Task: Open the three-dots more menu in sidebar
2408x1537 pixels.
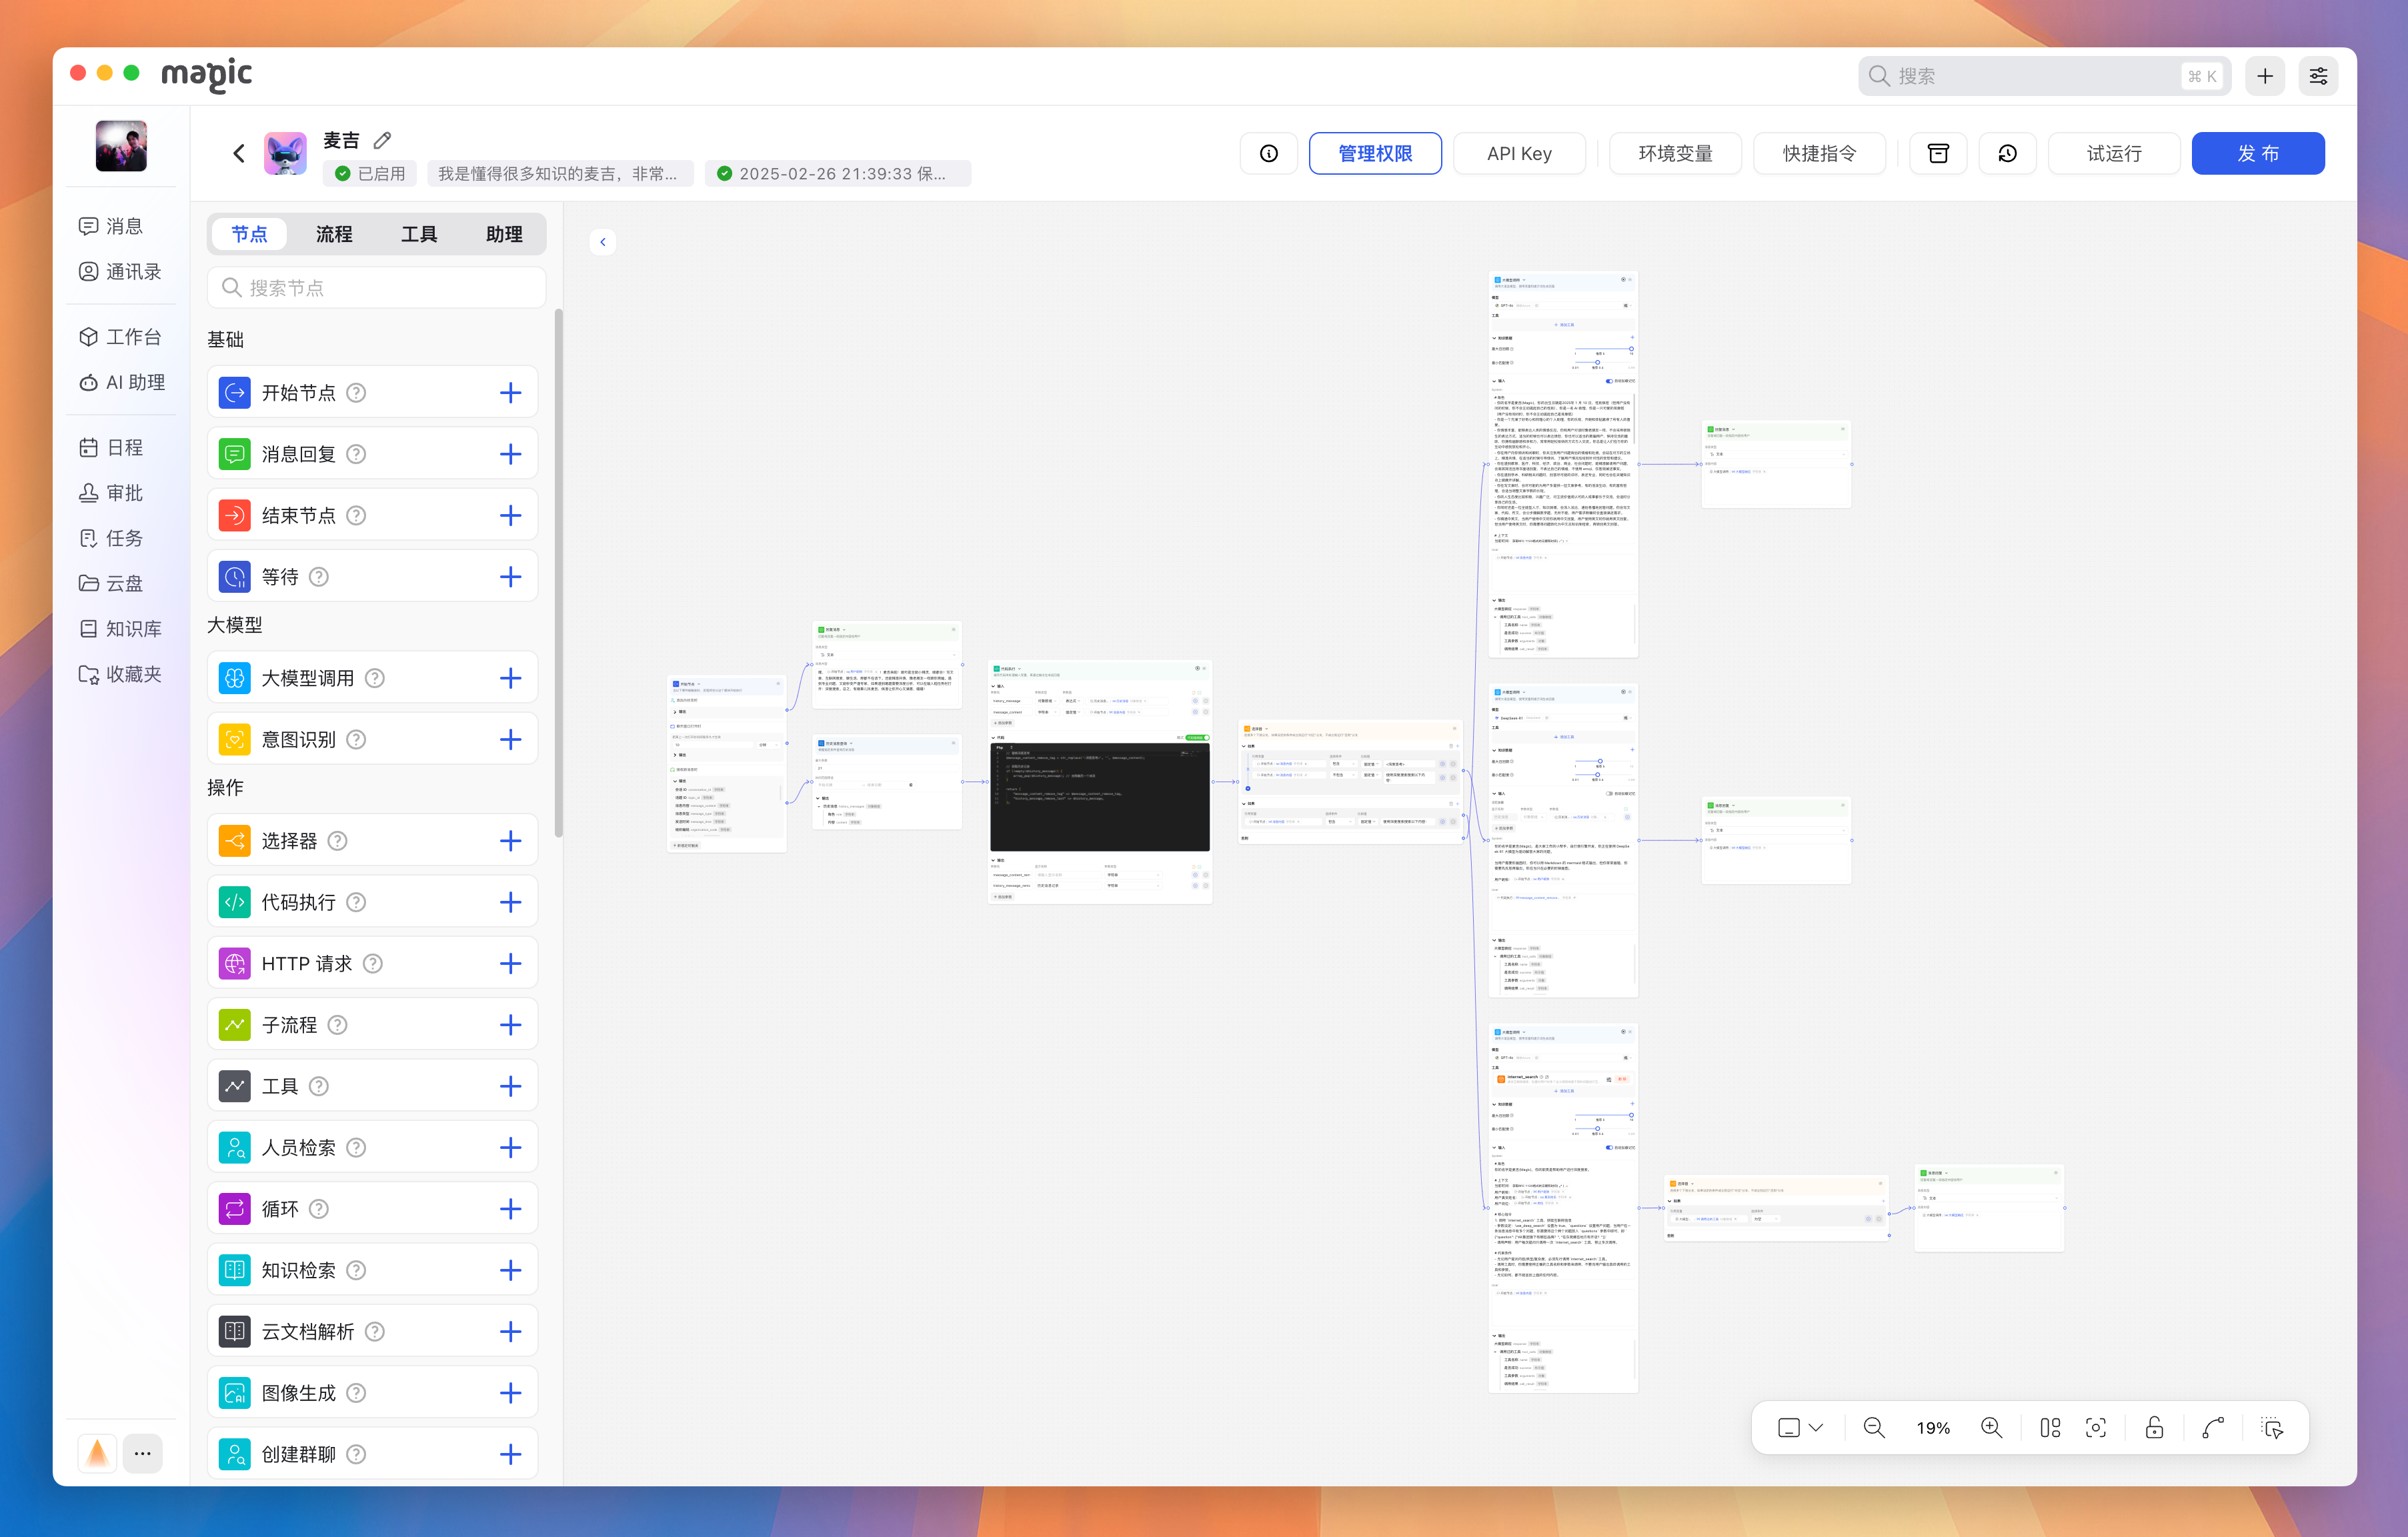Action: 142,1453
